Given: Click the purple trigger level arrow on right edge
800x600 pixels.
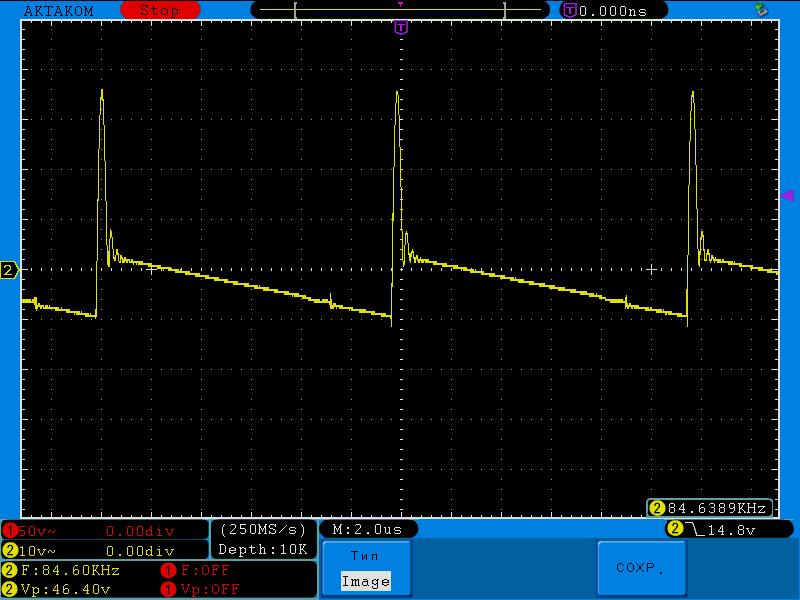Looking at the screenshot, I should pyautogui.click(x=787, y=196).
